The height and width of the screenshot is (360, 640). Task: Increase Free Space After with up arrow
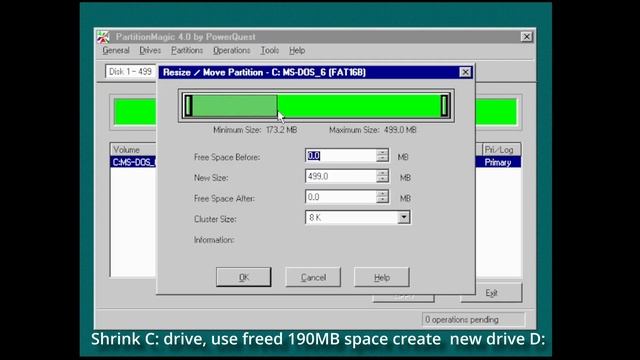pos(382,194)
